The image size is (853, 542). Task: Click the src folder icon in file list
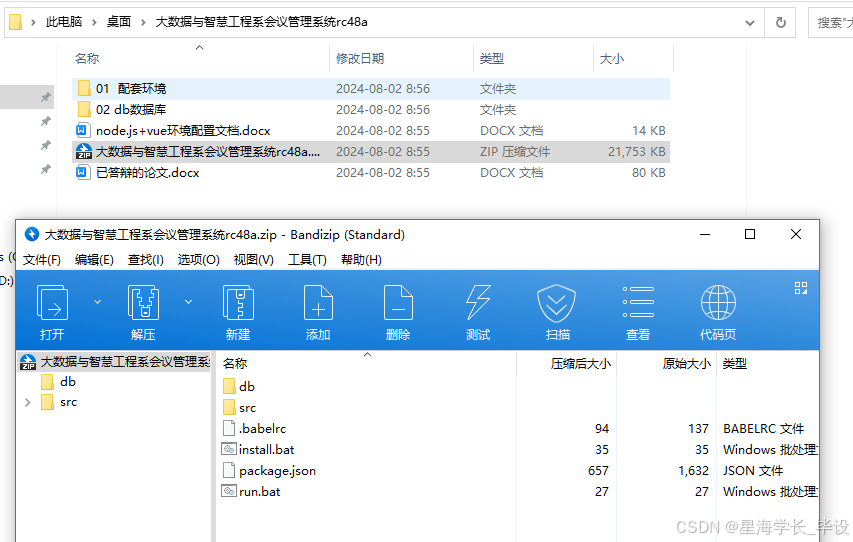coord(230,408)
